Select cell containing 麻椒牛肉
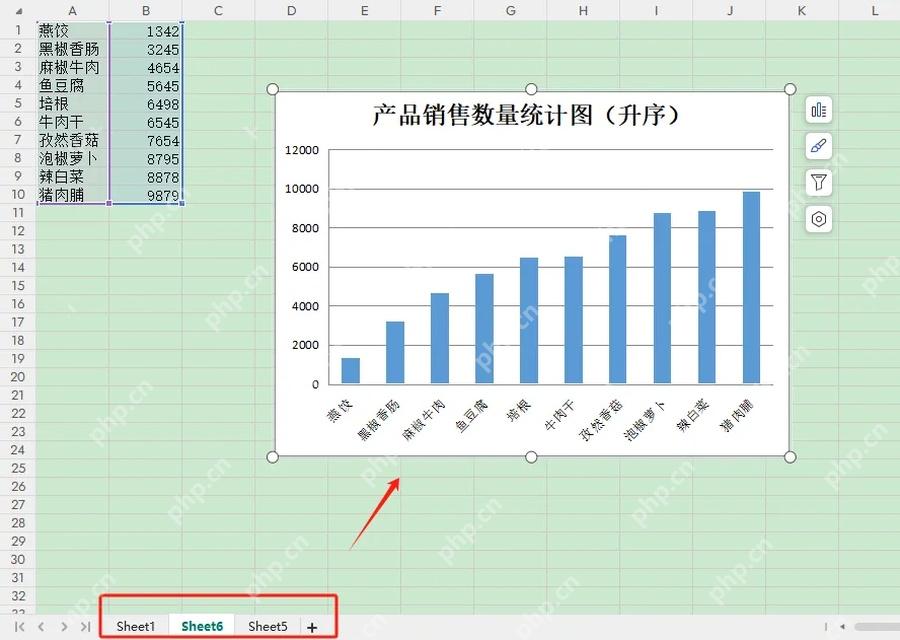The width and height of the screenshot is (900, 640). click(72, 67)
